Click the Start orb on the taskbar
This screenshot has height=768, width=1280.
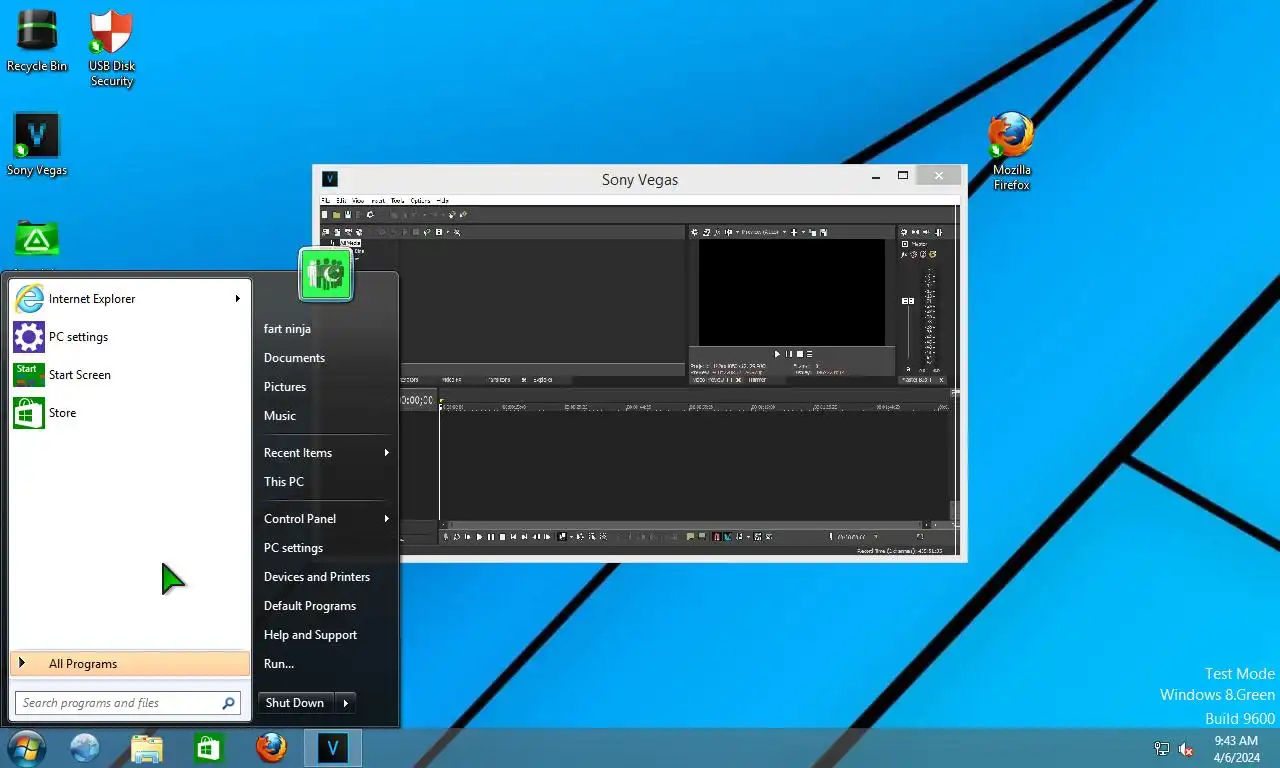tap(26, 748)
